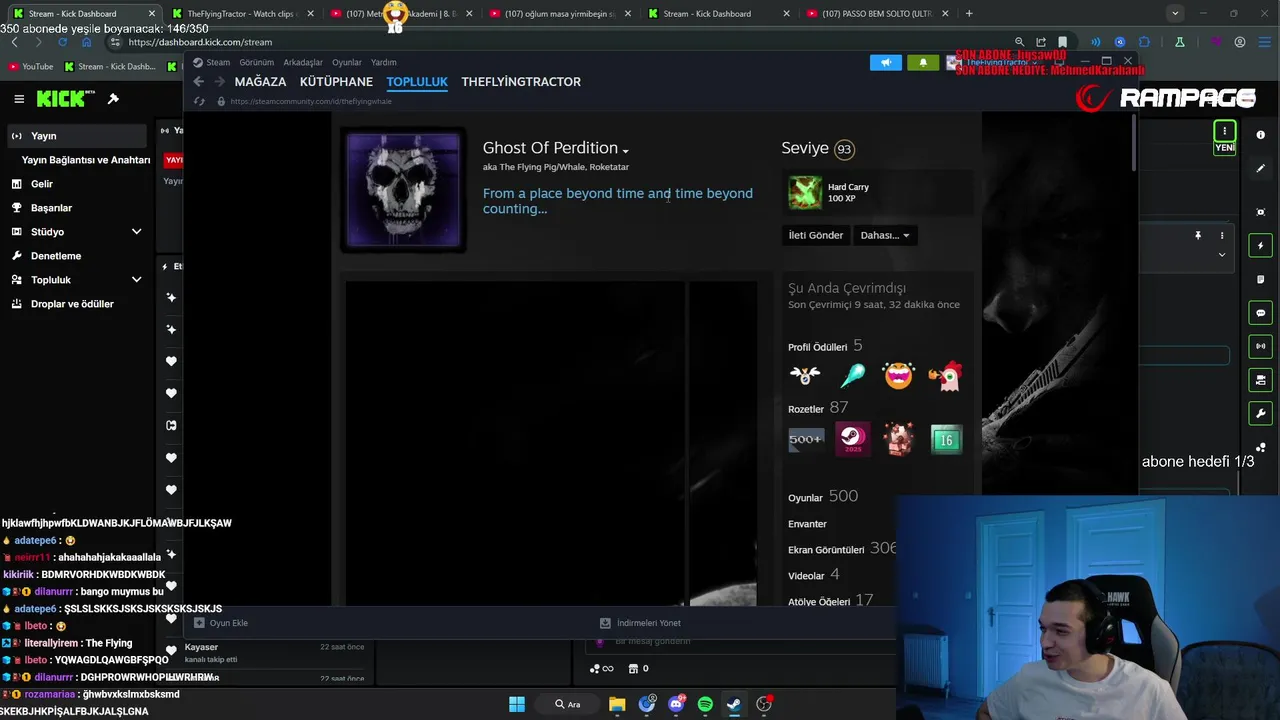Open the browser tab search dropdown
The height and width of the screenshot is (720, 1280).
click(x=1175, y=13)
